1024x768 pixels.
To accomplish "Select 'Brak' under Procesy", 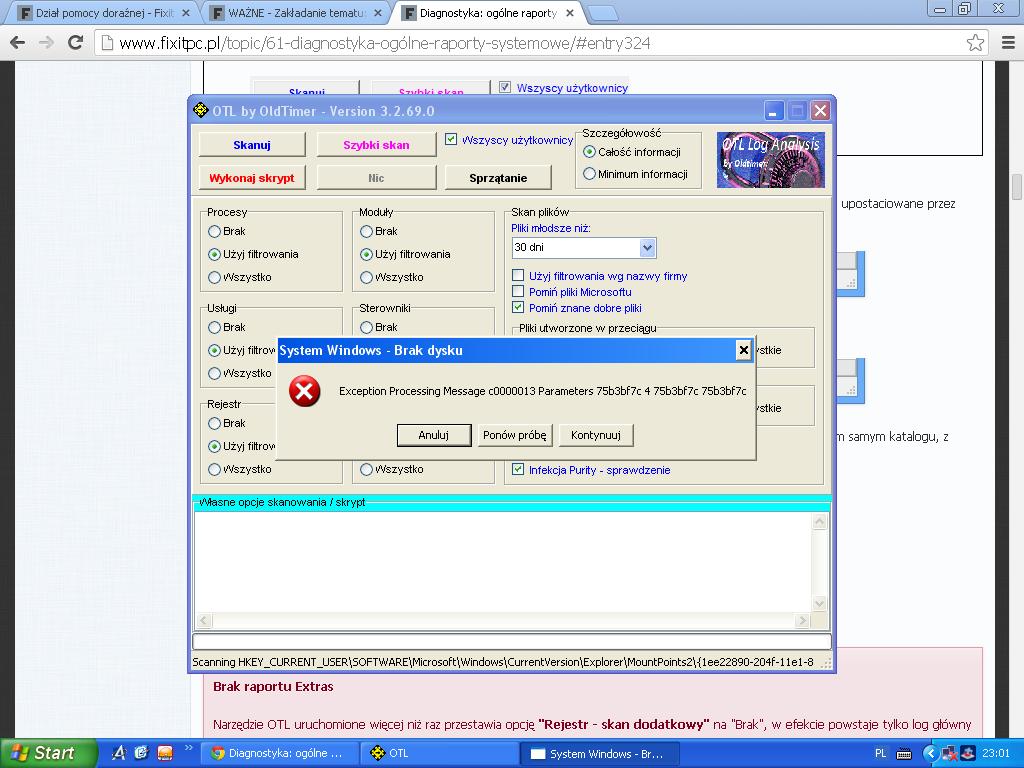I will click(214, 231).
